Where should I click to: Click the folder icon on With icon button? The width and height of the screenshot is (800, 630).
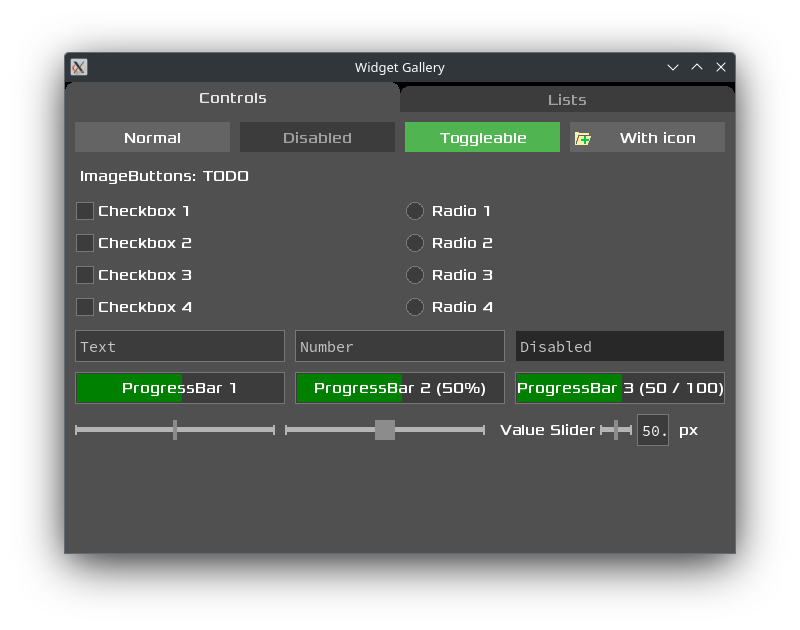pyautogui.click(x=583, y=138)
